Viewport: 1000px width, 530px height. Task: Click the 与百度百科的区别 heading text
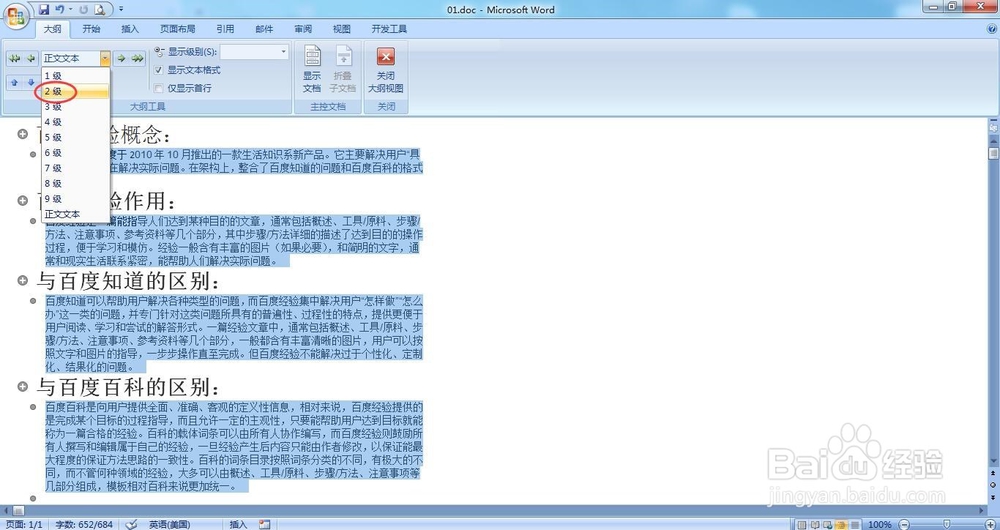[127, 387]
